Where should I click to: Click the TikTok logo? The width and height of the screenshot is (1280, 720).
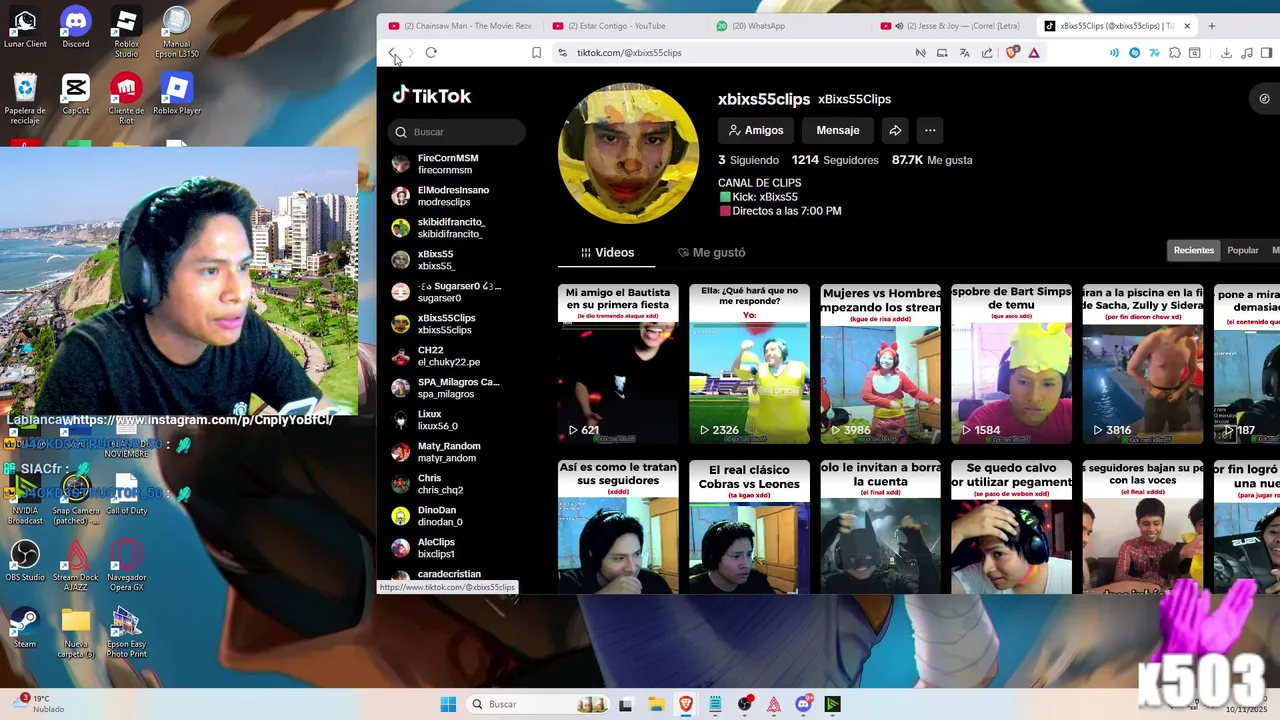(x=431, y=96)
